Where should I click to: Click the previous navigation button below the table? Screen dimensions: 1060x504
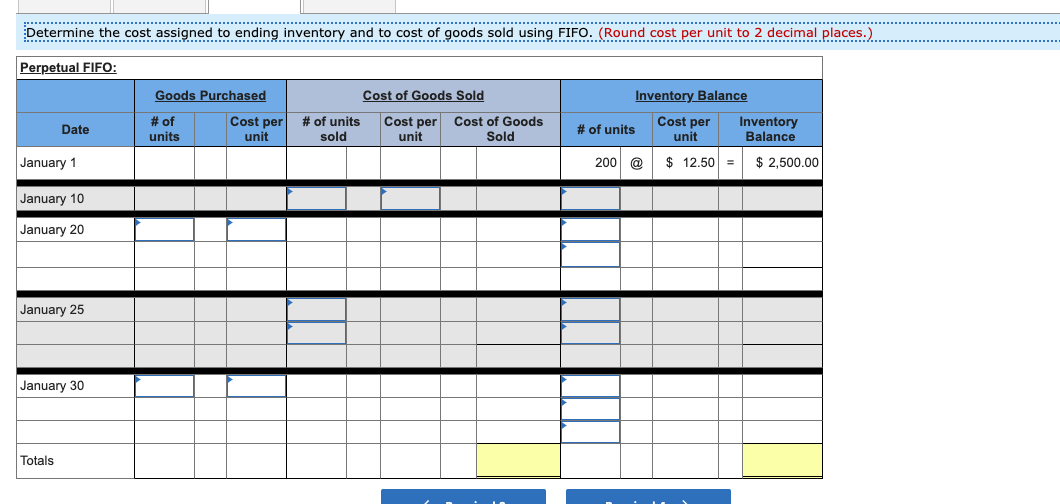tap(463, 497)
